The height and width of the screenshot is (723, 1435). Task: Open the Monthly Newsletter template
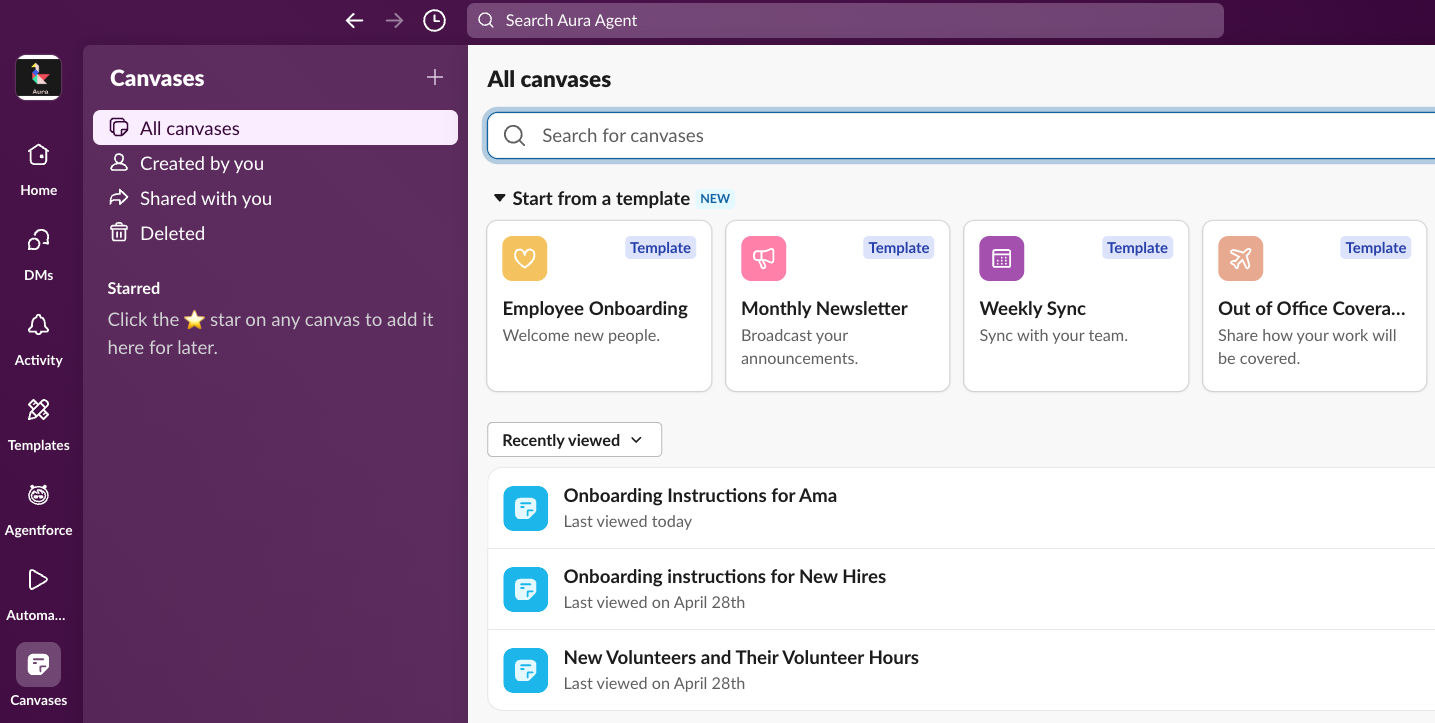click(837, 306)
